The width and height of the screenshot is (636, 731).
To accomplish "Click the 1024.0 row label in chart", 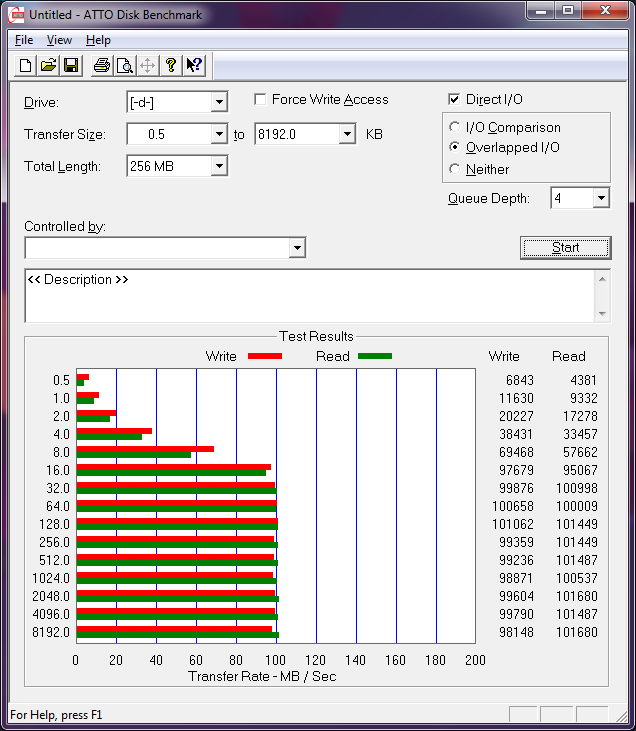I will [51, 578].
